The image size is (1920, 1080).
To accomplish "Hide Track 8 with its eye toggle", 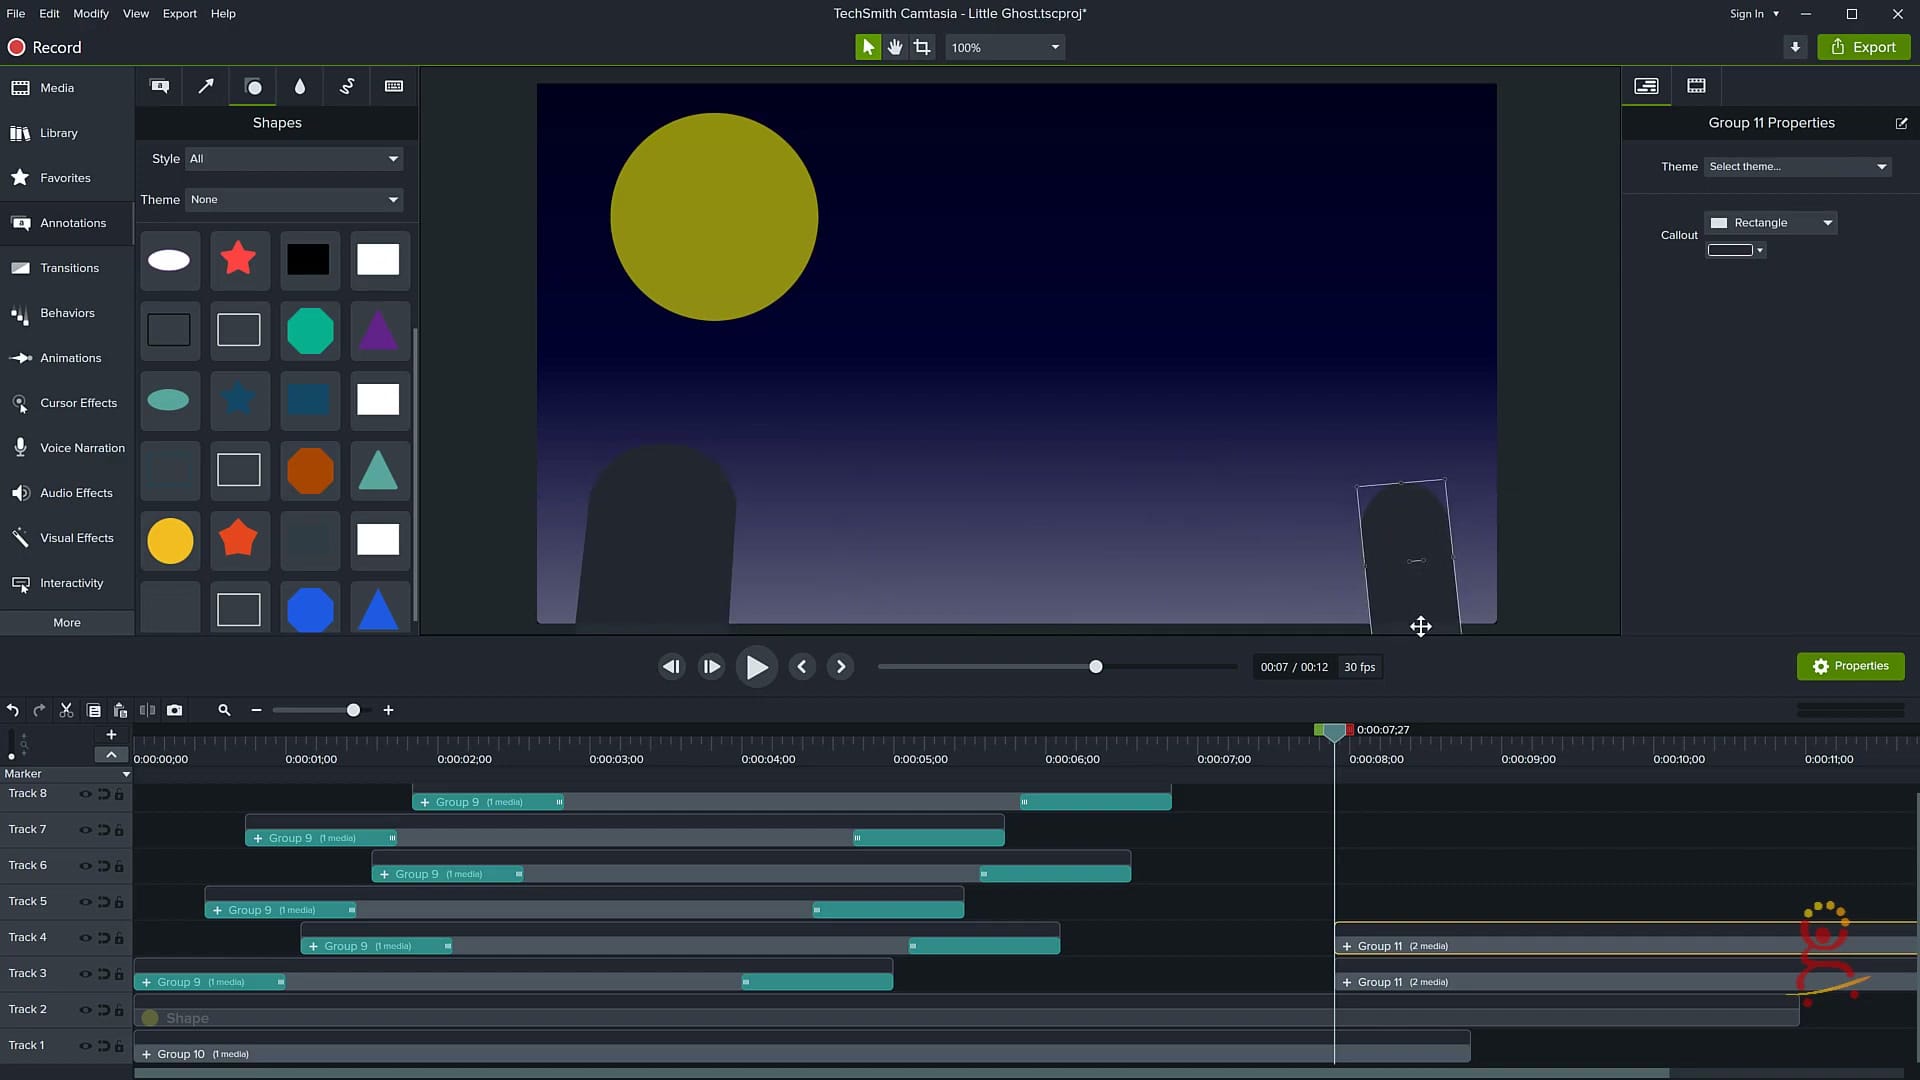I will click(87, 794).
